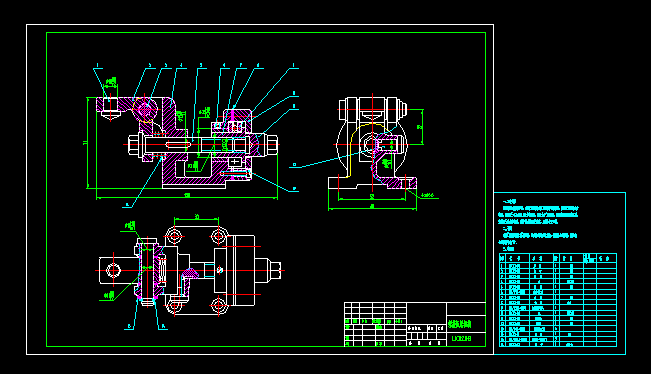Select the green drawing title in the title block
Screen dimensions: 651x374
click(x=460, y=324)
